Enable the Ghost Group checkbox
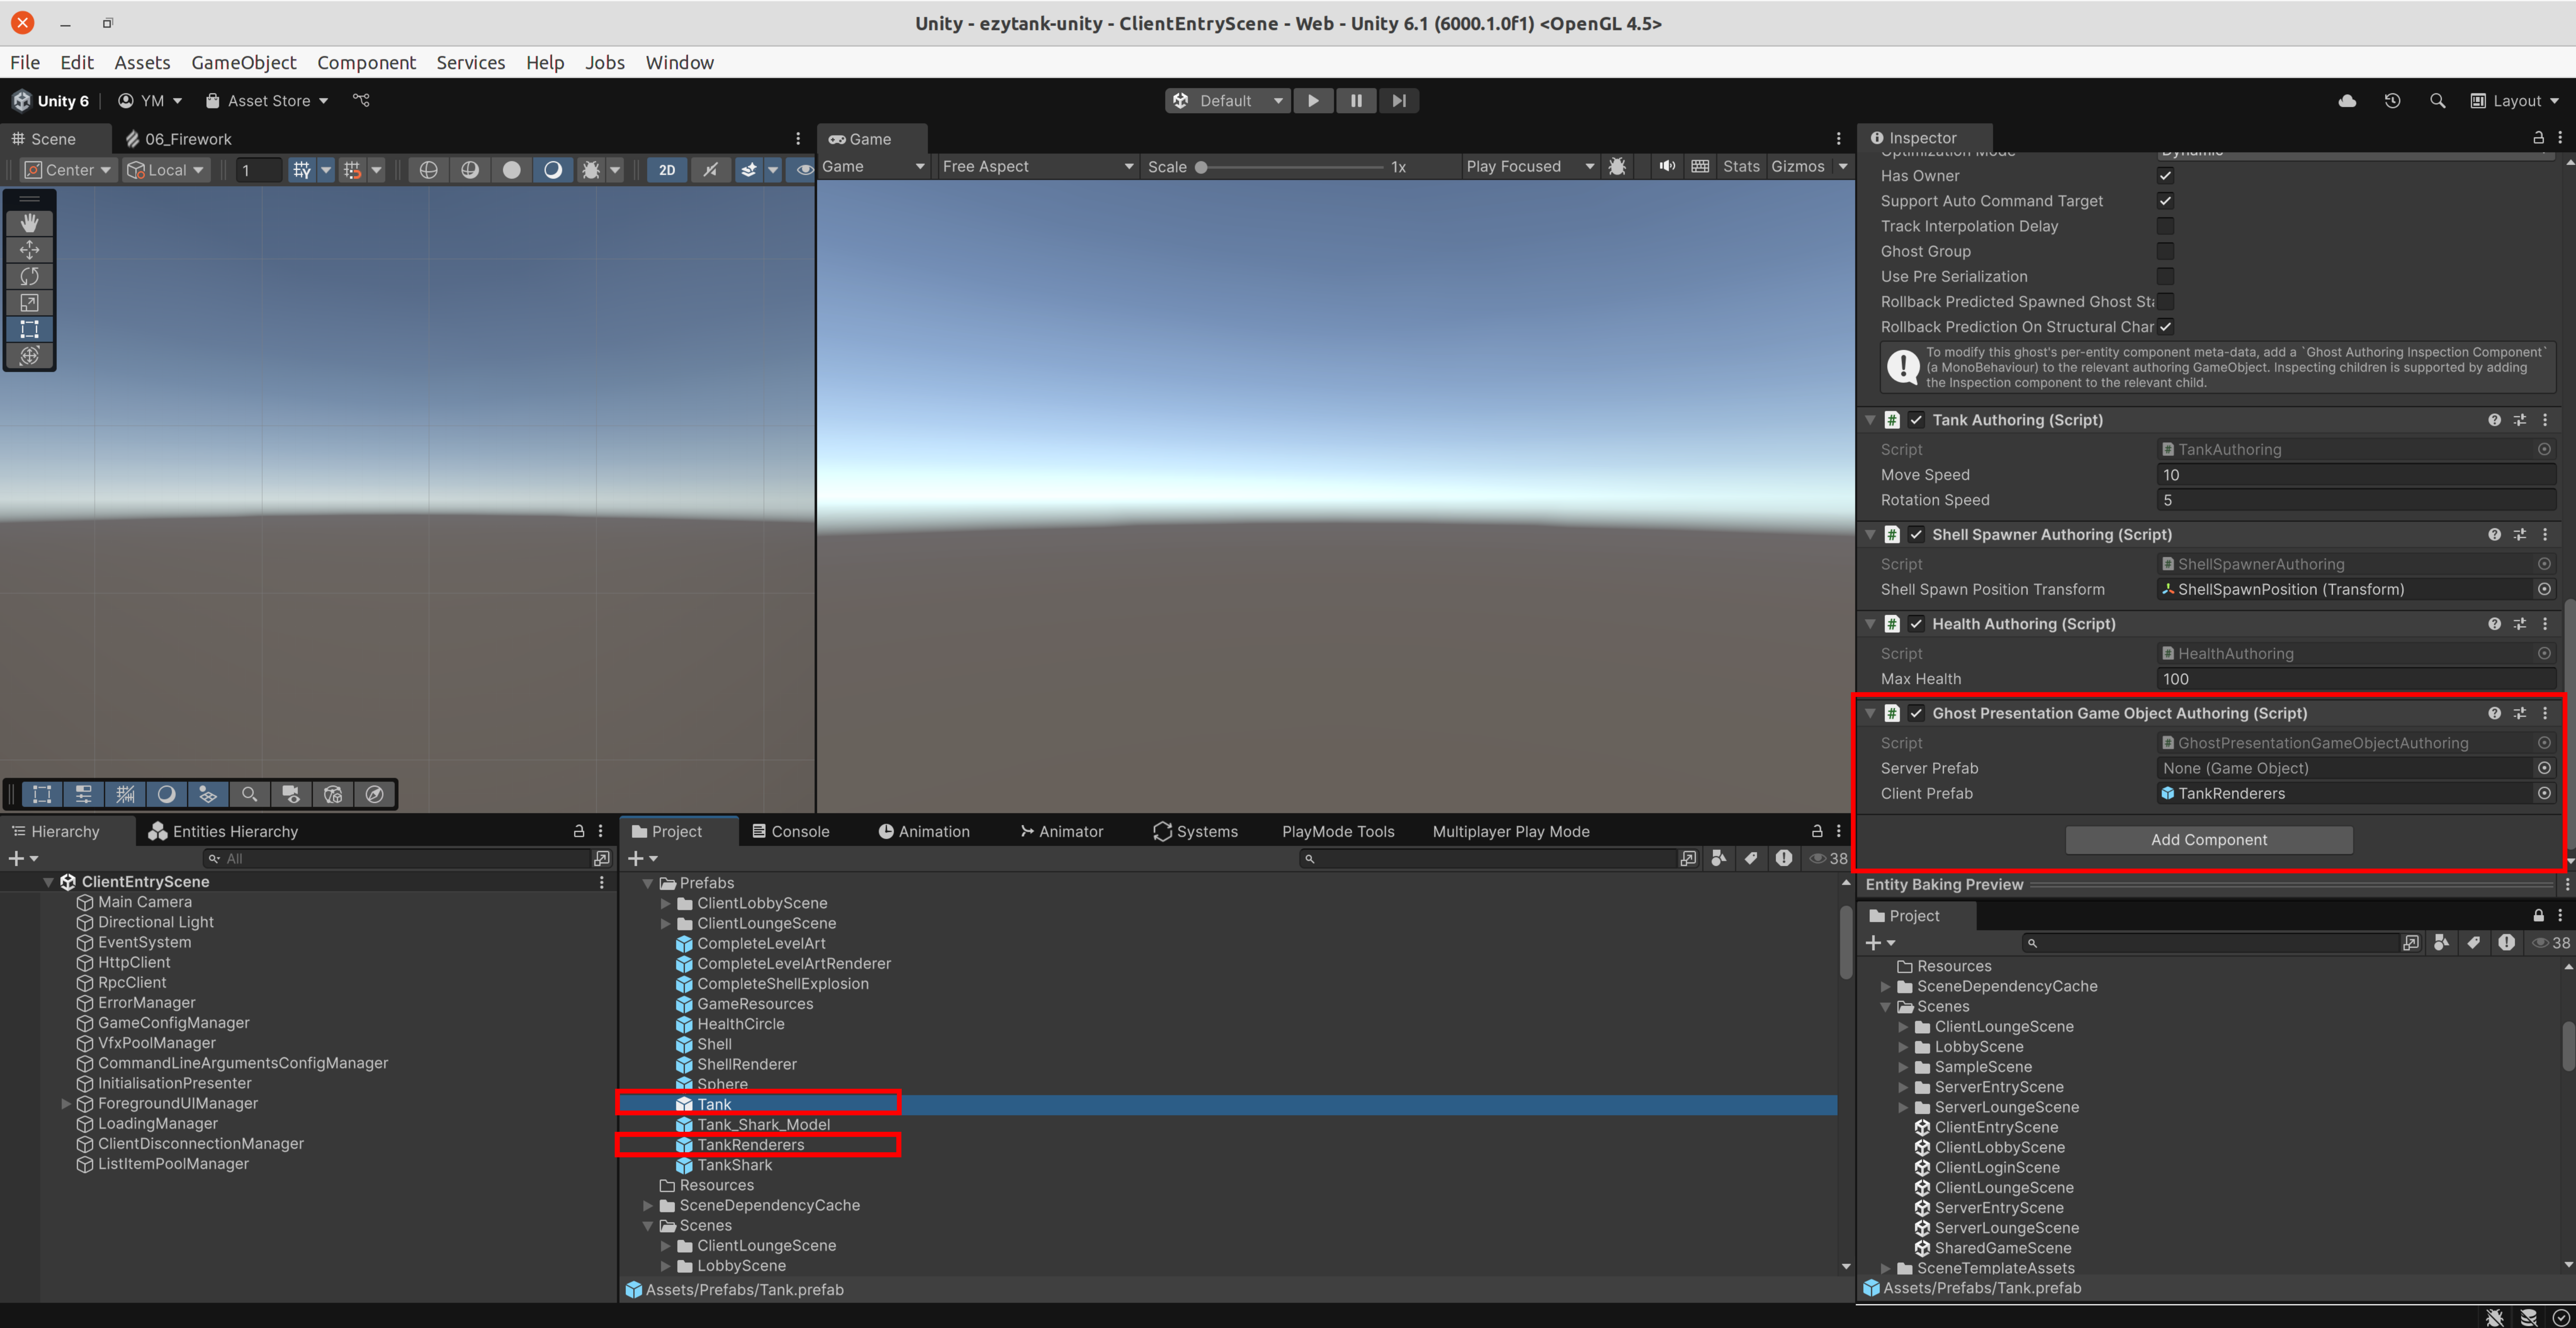 coord(2165,251)
